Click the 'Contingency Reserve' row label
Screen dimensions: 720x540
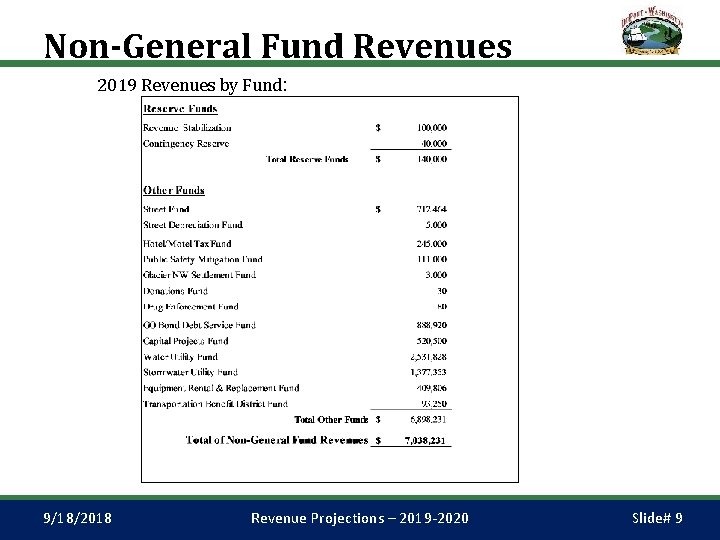pyautogui.click(x=186, y=144)
